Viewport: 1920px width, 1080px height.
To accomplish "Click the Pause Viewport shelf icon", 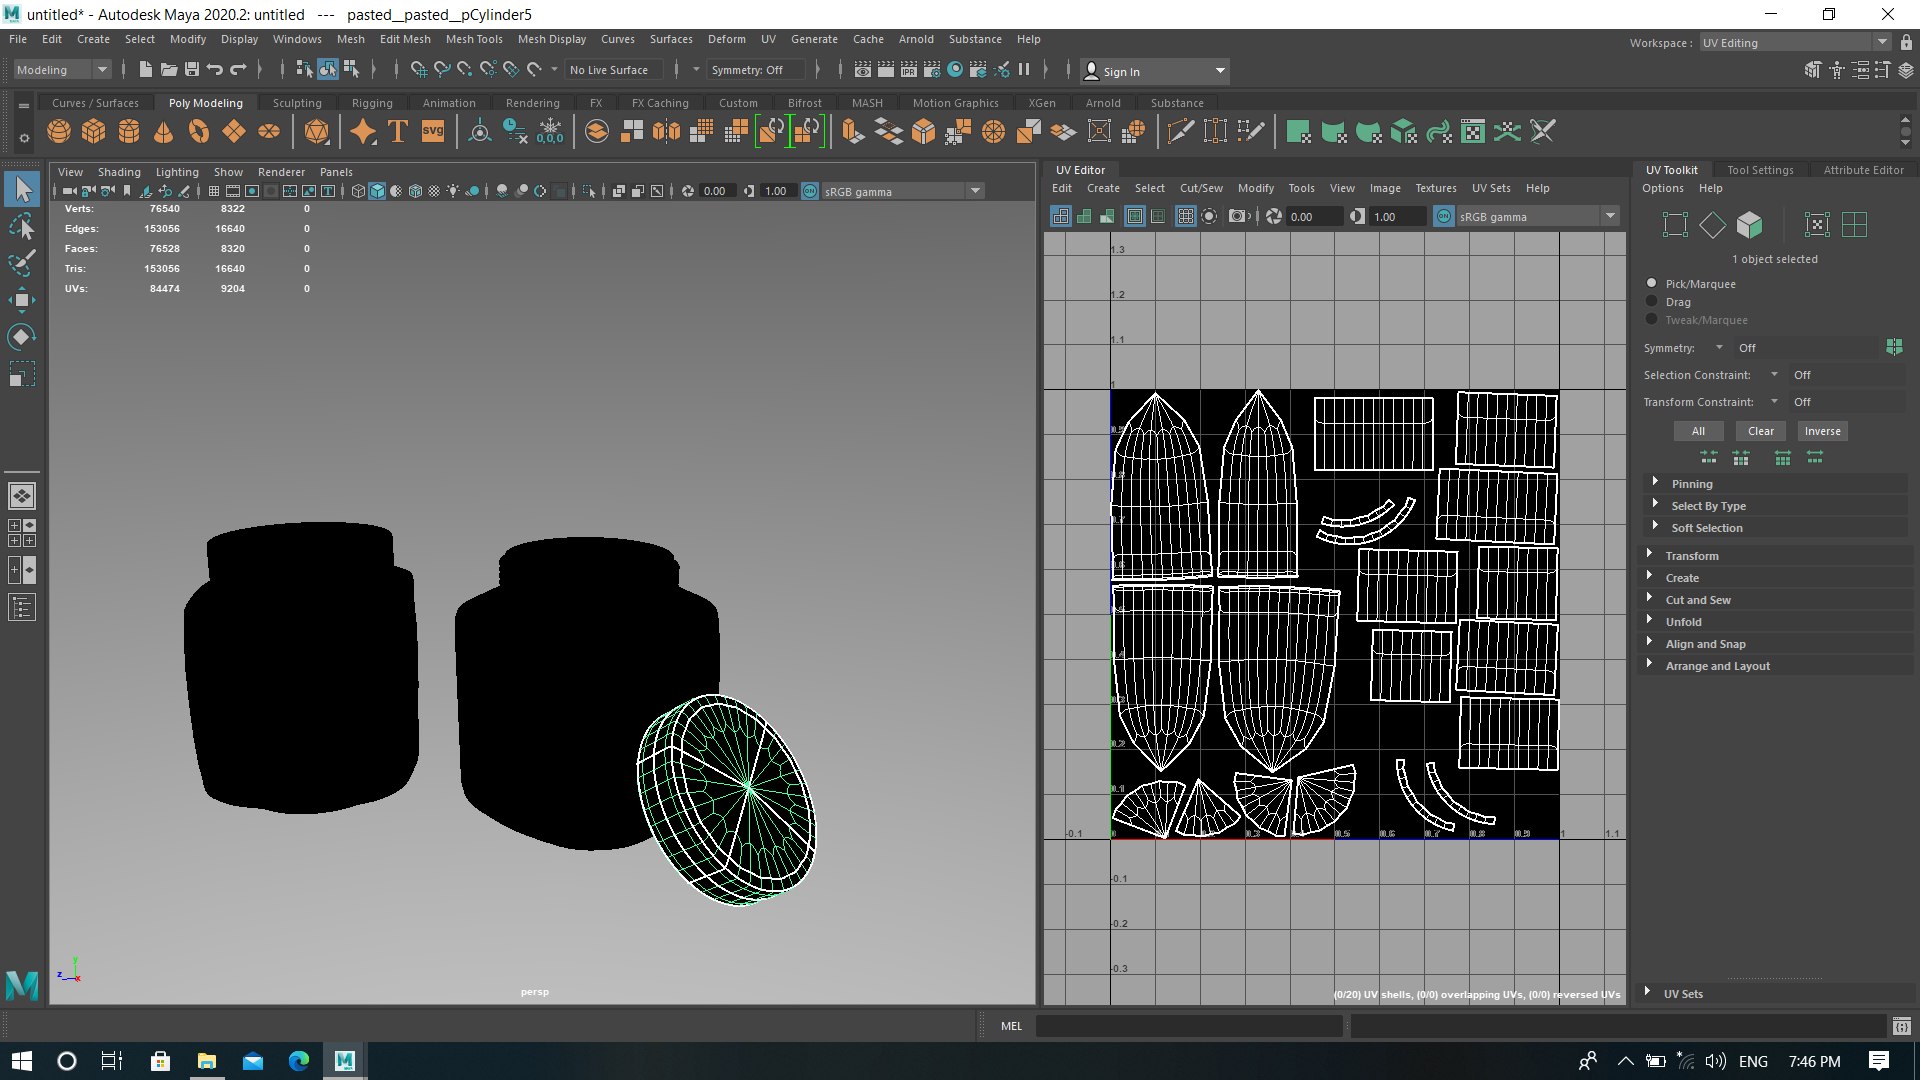I will coord(1024,69).
